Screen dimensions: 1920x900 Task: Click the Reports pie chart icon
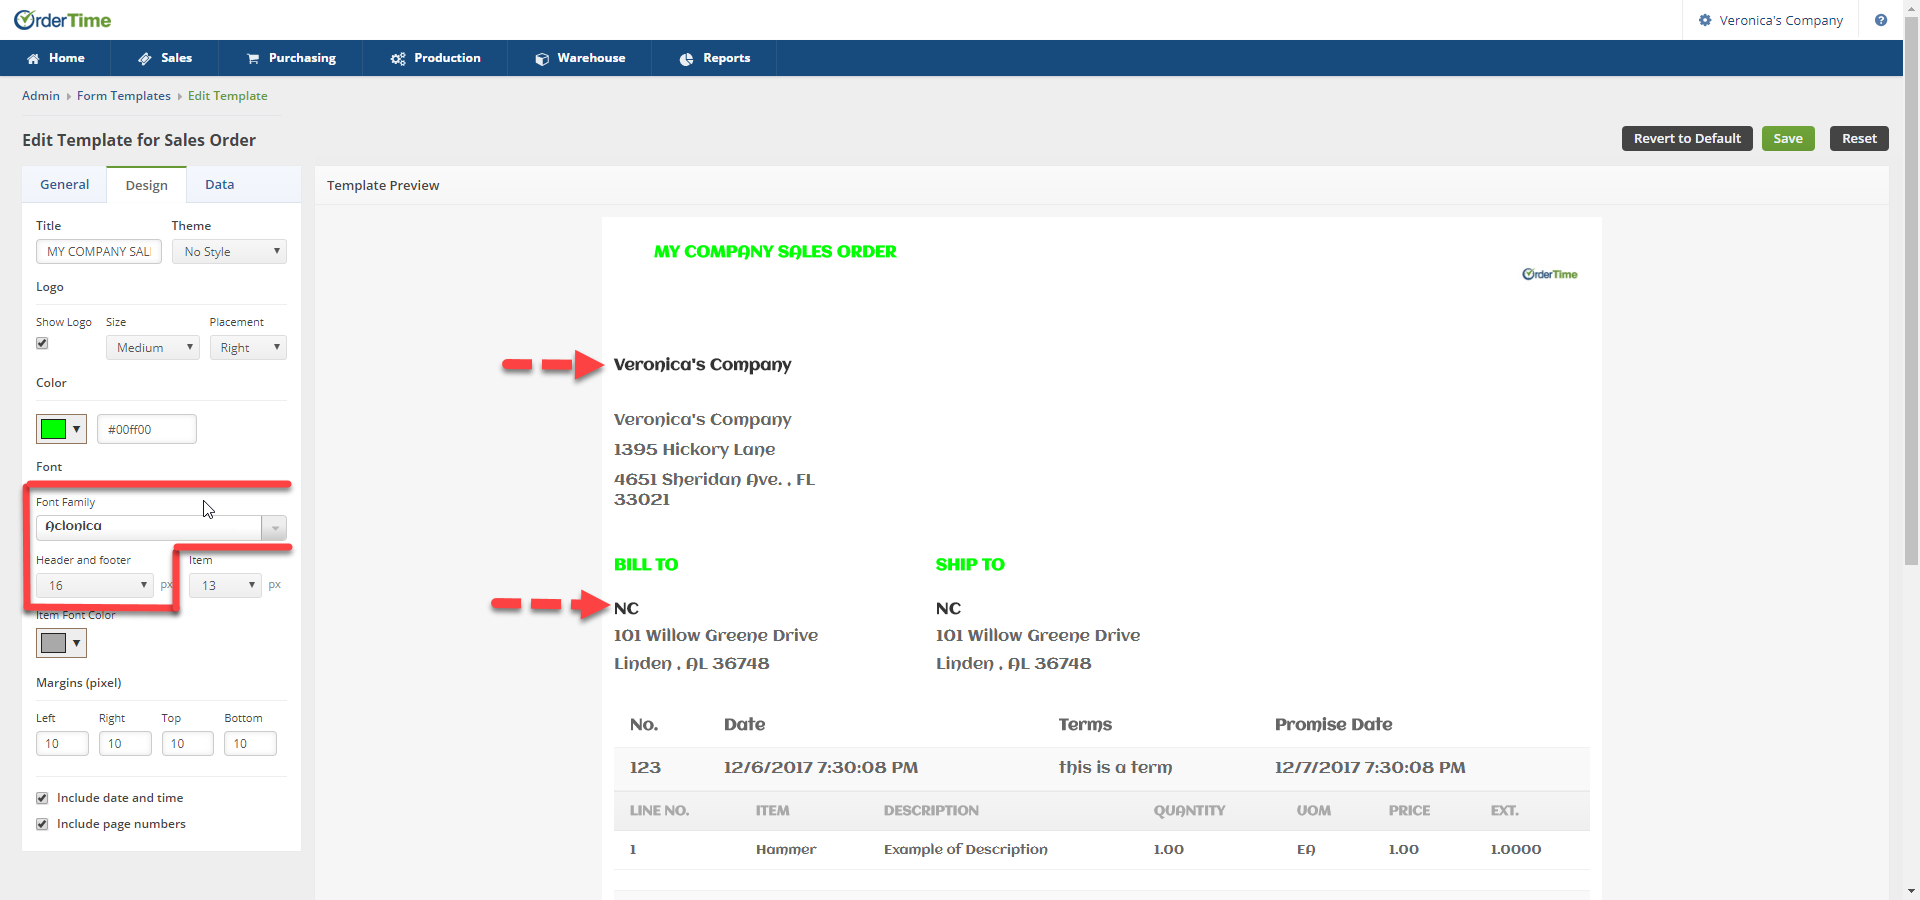tap(686, 59)
